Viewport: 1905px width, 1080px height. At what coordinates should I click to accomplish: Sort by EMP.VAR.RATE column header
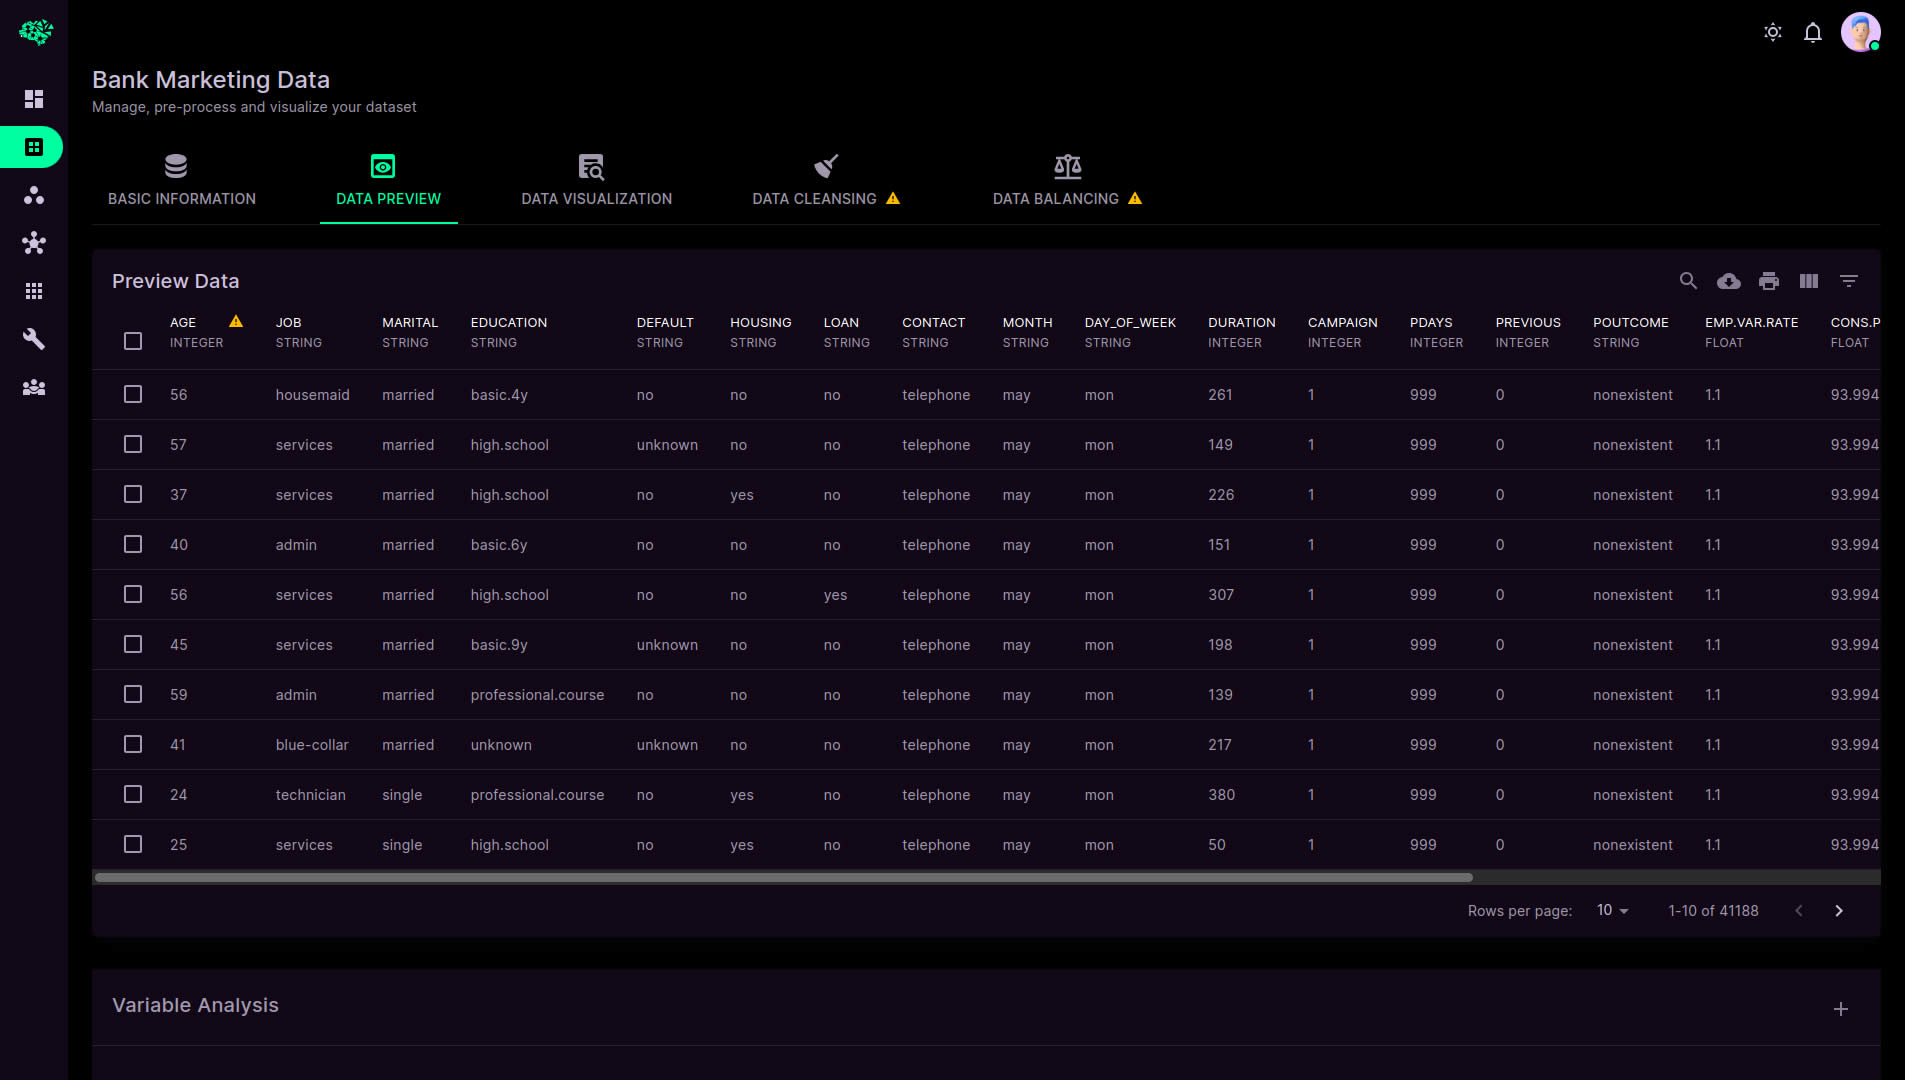pyautogui.click(x=1752, y=322)
